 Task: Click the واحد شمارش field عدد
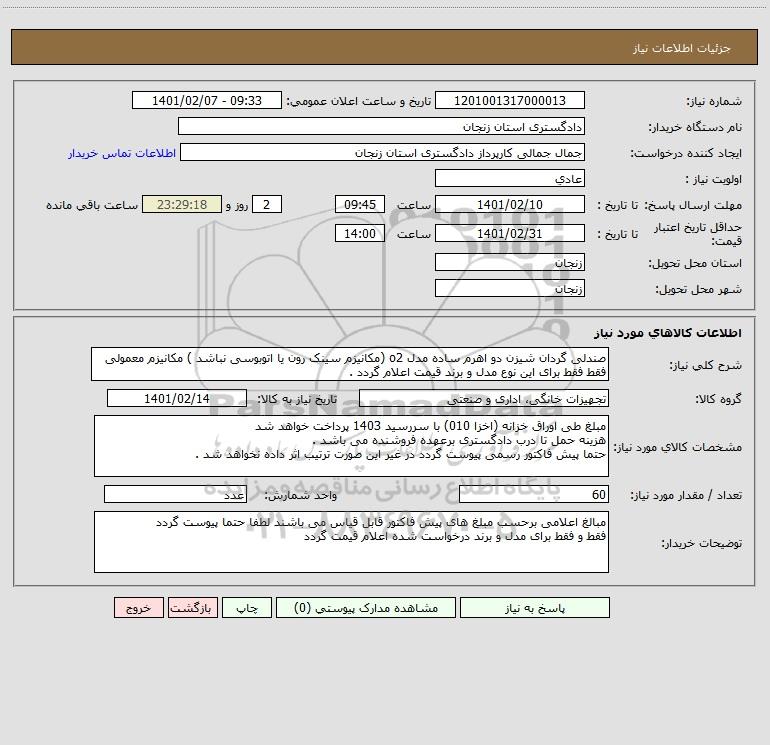pyautogui.click(x=175, y=495)
